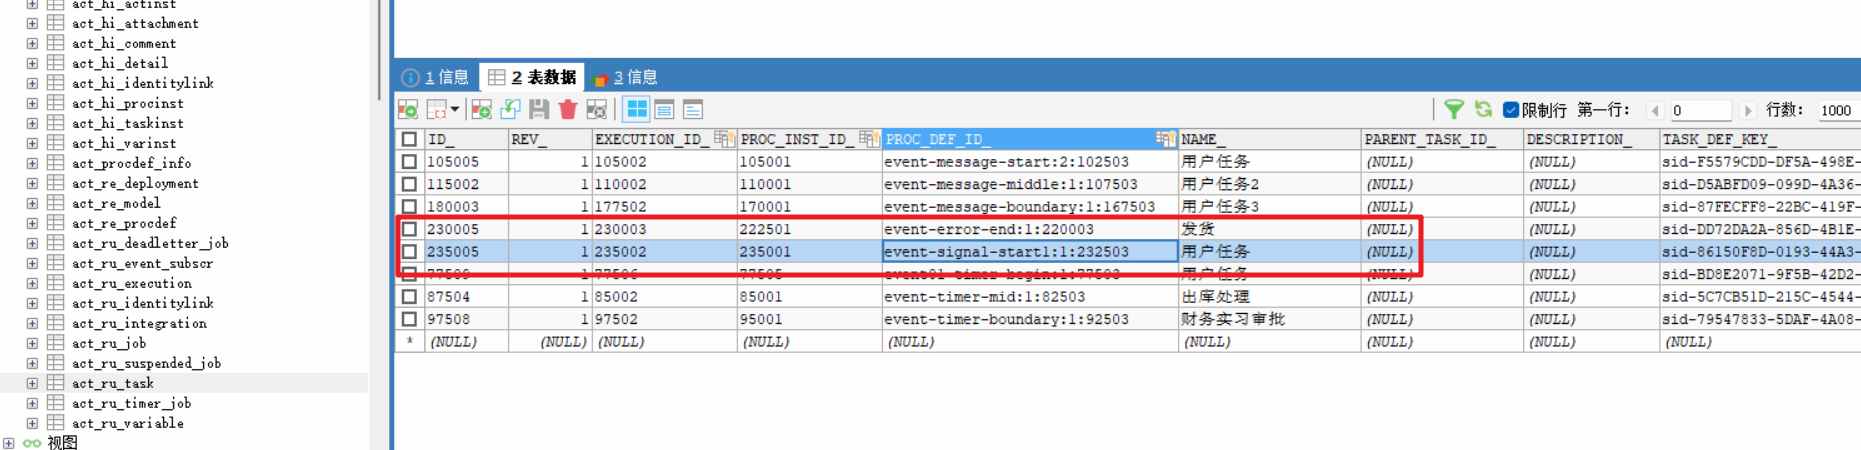
Task: Click the 第一行 first row input field
Action: click(x=1699, y=110)
